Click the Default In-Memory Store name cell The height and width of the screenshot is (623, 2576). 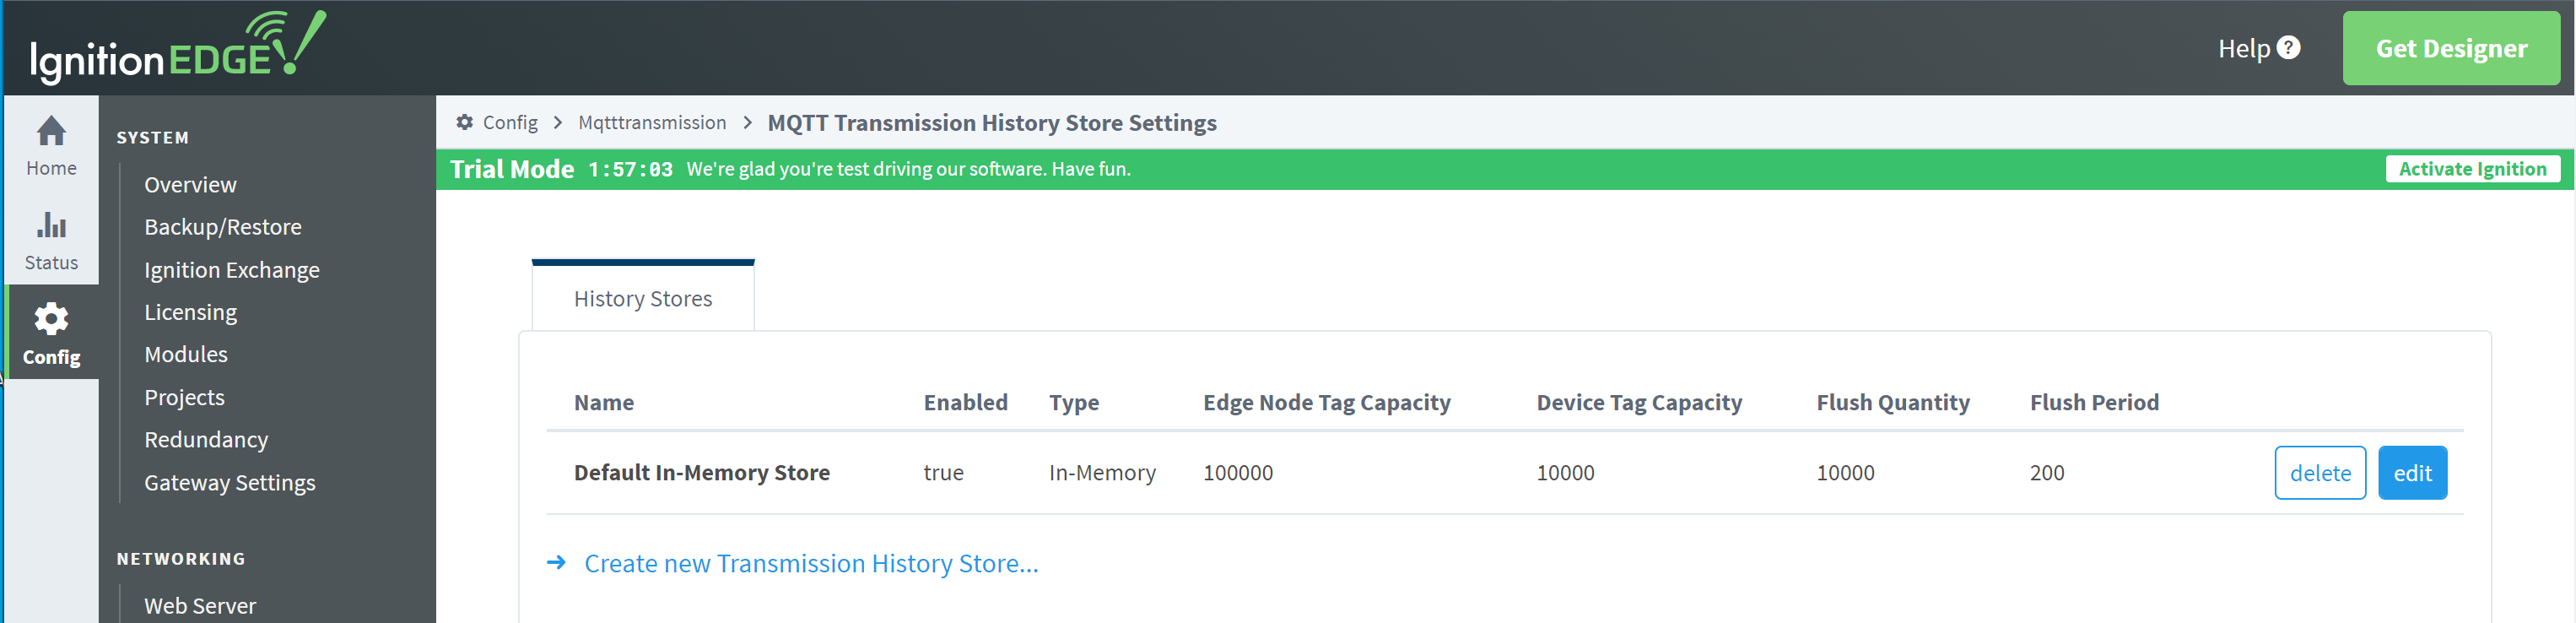(x=702, y=473)
